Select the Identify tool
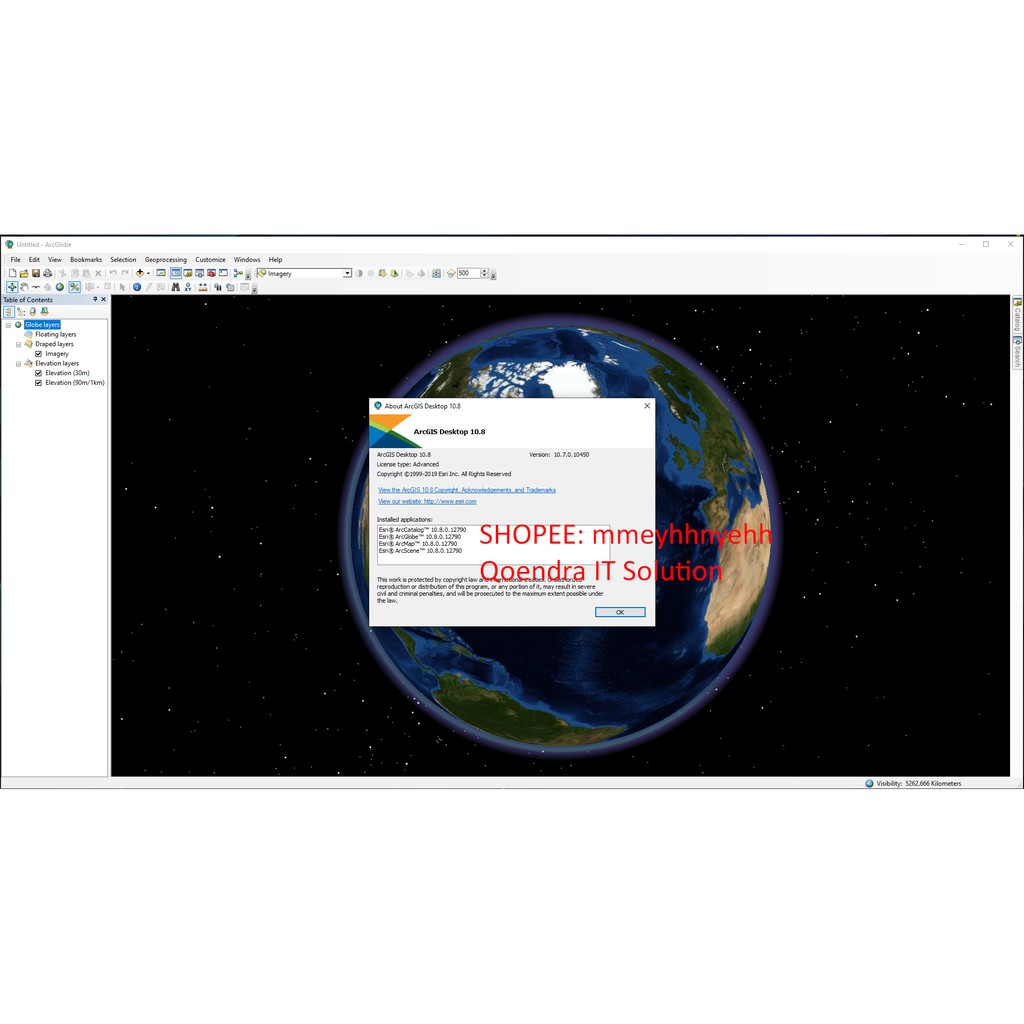 [137, 287]
